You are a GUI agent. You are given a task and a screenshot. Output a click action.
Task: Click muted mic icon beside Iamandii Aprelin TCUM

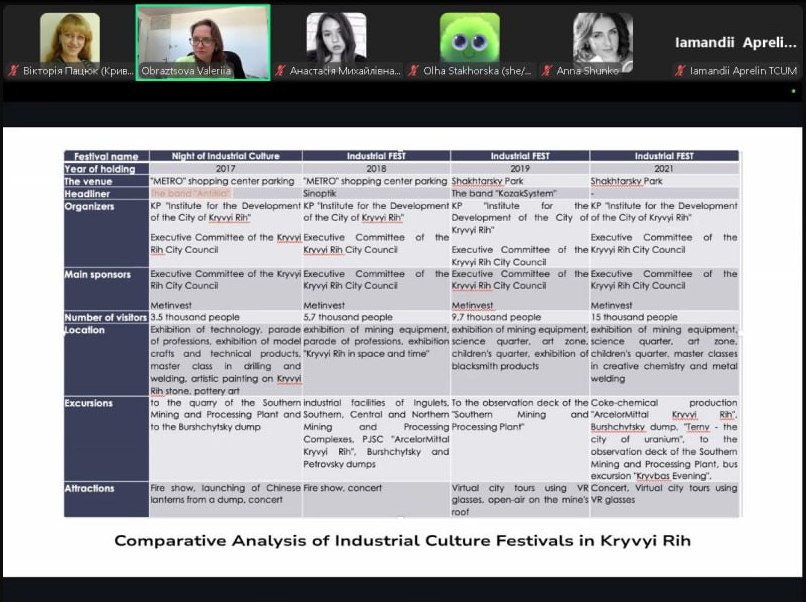tap(681, 71)
